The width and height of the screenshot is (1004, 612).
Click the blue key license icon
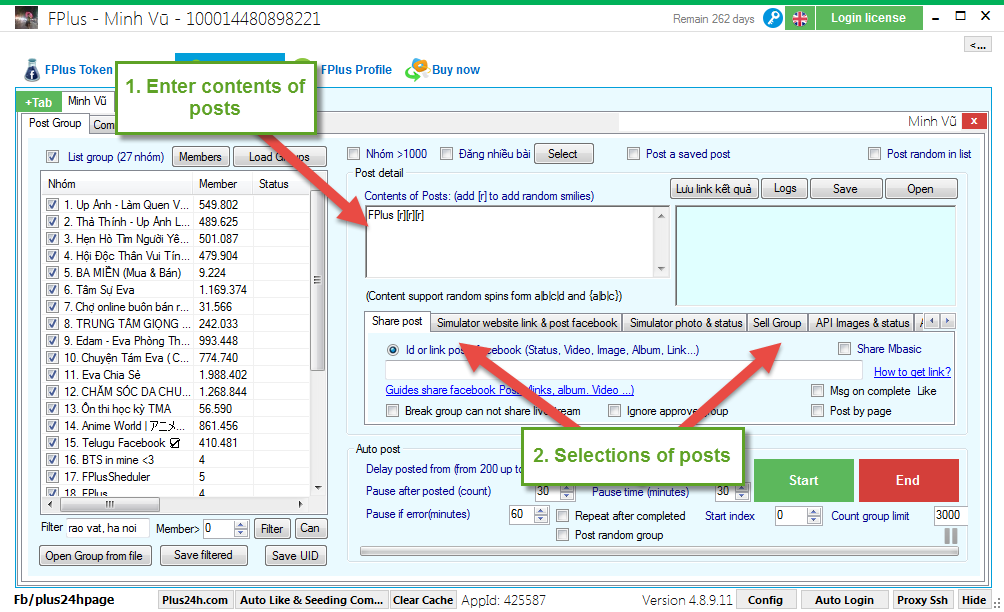tap(773, 19)
